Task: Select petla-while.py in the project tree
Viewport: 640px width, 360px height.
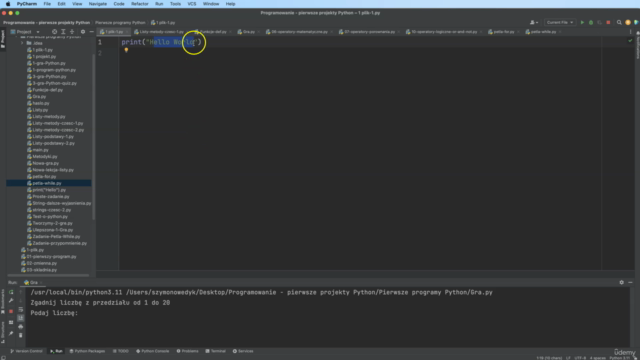Action: click(x=47, y=183)
